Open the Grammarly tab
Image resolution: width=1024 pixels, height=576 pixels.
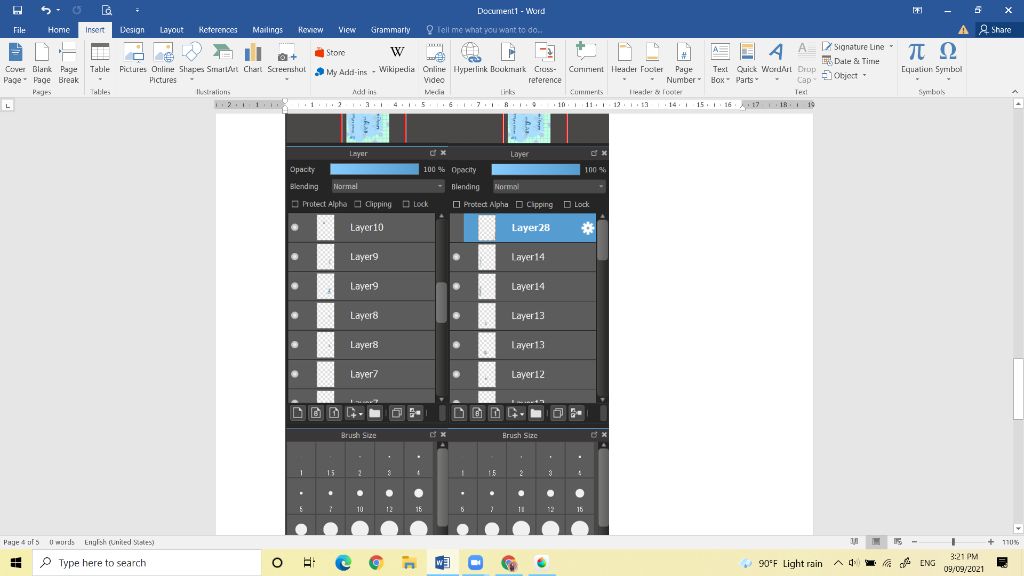point(391,29)
